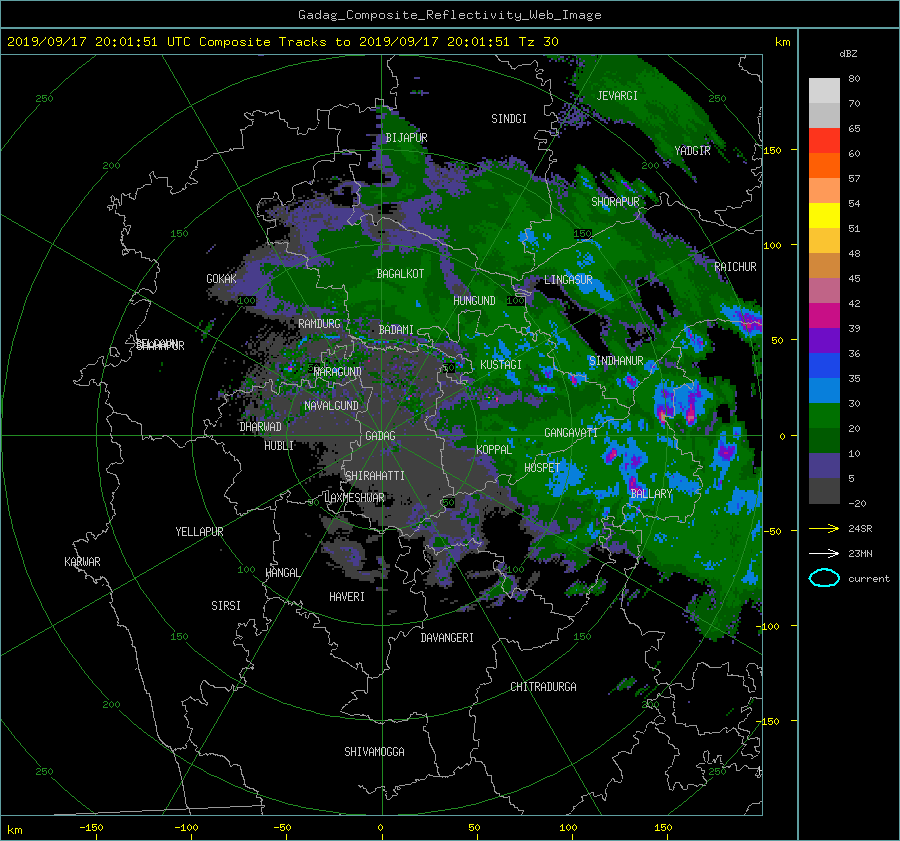Image resolution: width=900 pixels, height=841 pixels.
Task: Click the '100' tick on the bottom axis
Action: click(568, 827)
